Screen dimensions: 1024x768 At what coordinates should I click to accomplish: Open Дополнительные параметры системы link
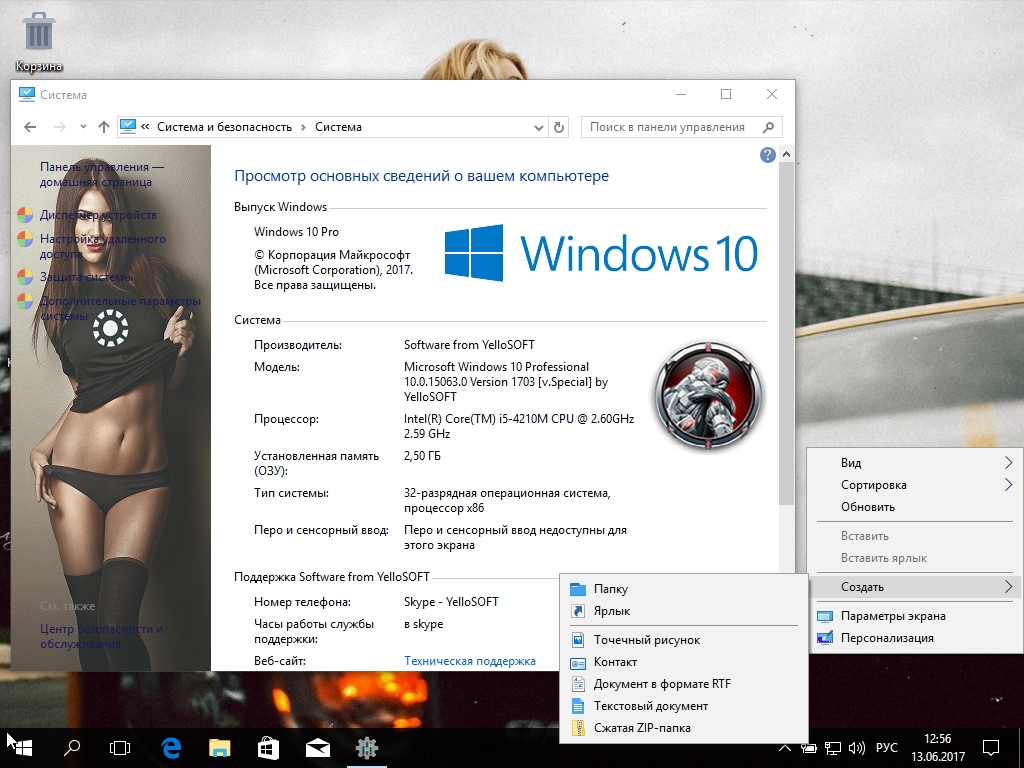coord(120,308)
